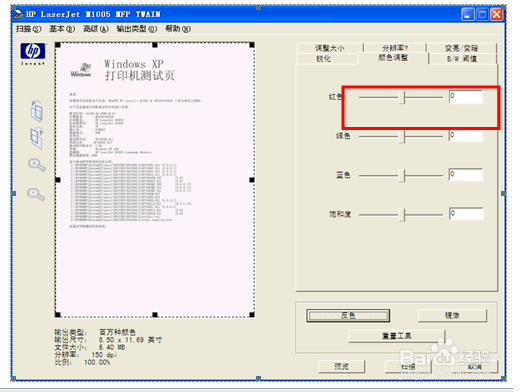Click the 红色 slider thumb
521x392 pixels.
pyautogui.click(x=403, y=97)
